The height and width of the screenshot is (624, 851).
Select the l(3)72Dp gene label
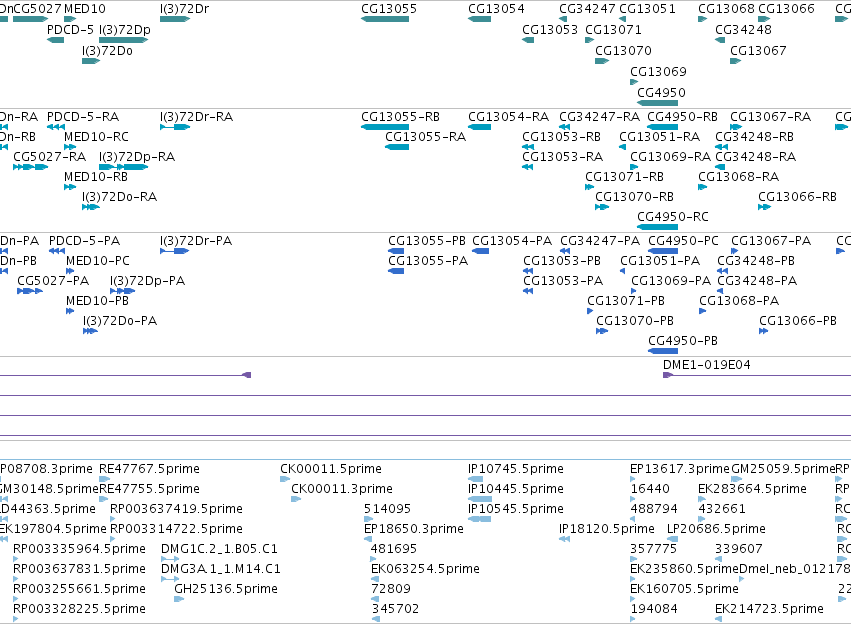tap(124, 30)
